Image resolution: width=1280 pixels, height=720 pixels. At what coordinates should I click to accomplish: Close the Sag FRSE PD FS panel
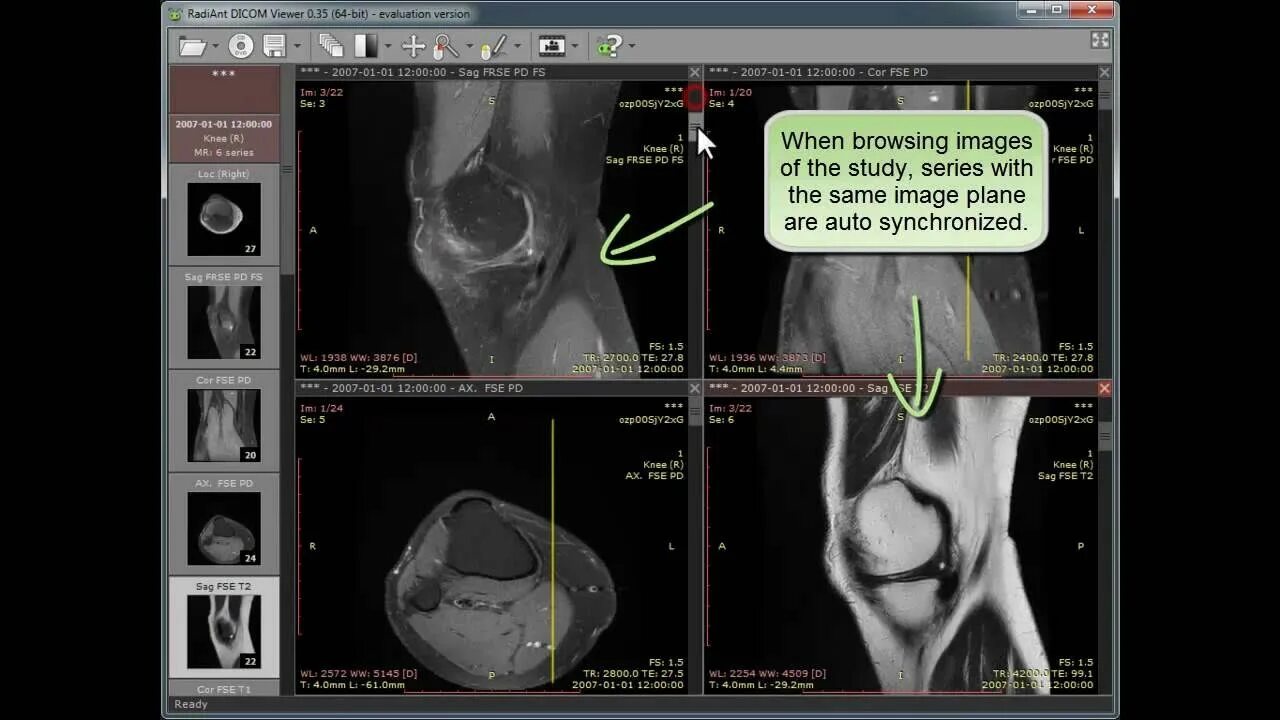tap(695, 73)
